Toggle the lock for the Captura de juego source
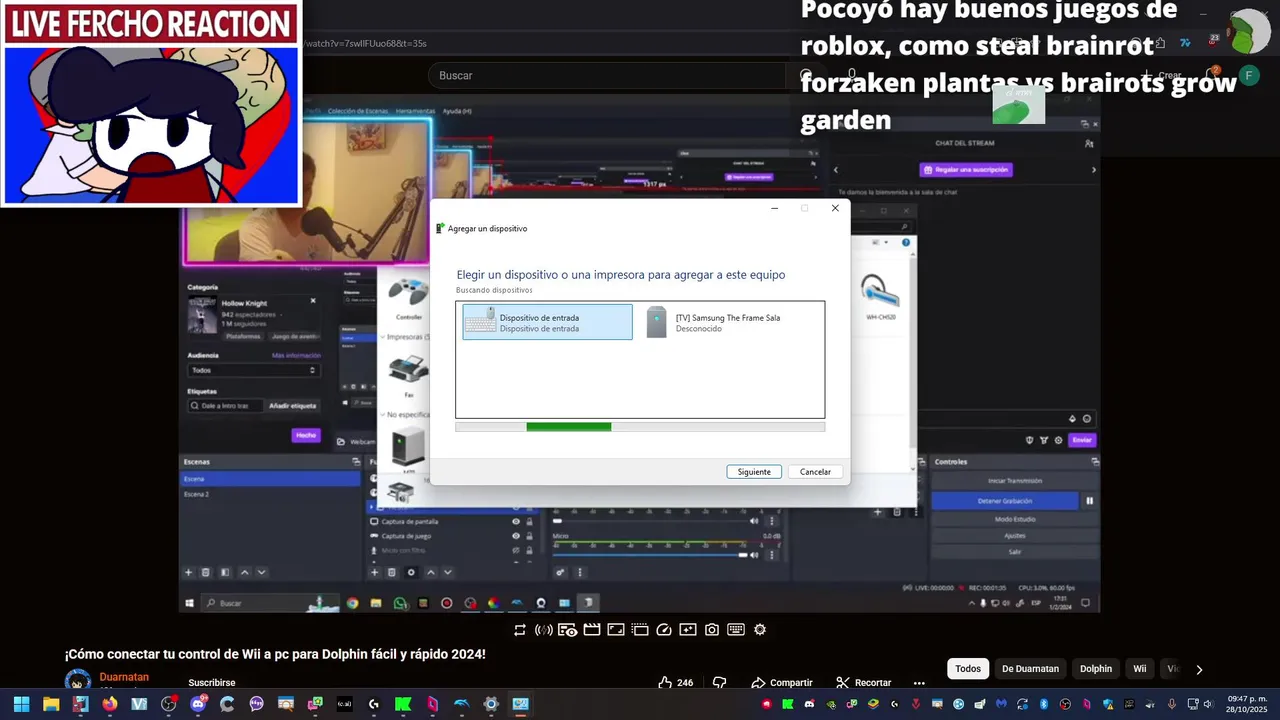Viewport: 1280px width, 720px height. [531, 536]
